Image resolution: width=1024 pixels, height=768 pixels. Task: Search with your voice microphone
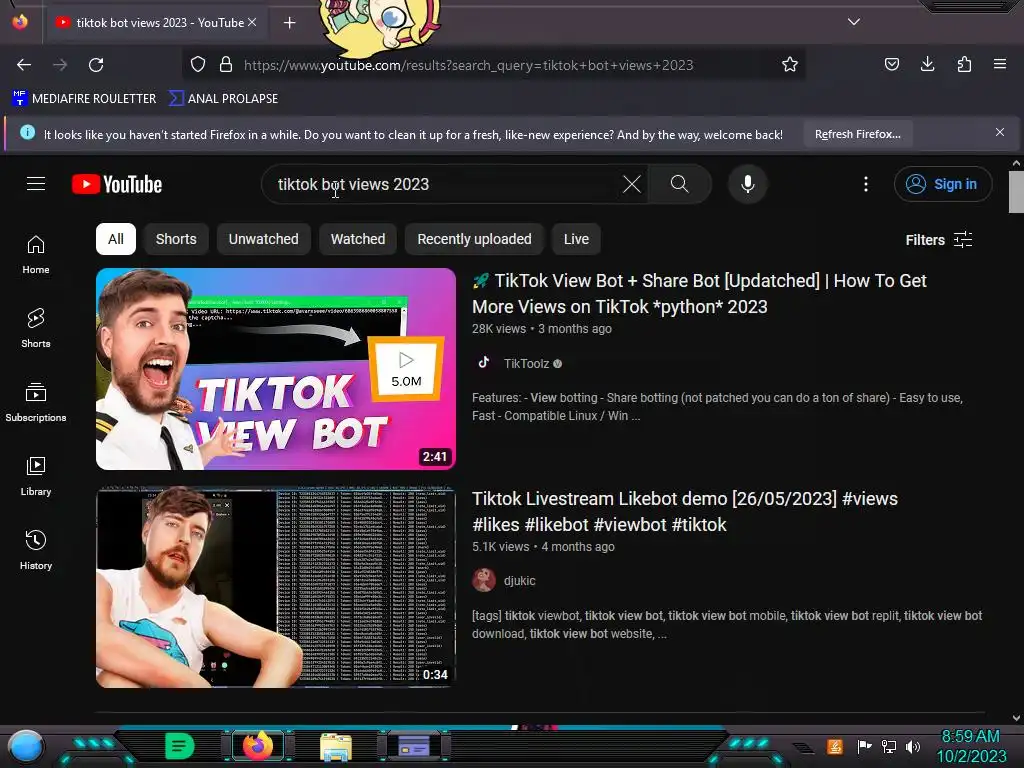point(748,184)
